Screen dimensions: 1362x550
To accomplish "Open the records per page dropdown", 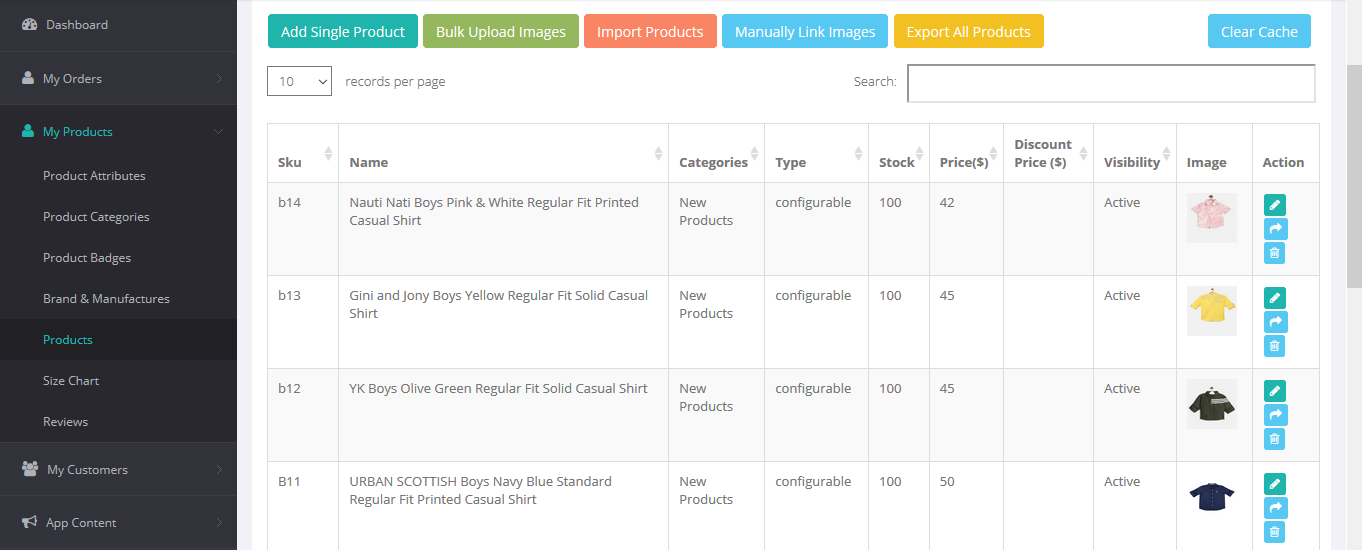I will click(x=299, y=82).
